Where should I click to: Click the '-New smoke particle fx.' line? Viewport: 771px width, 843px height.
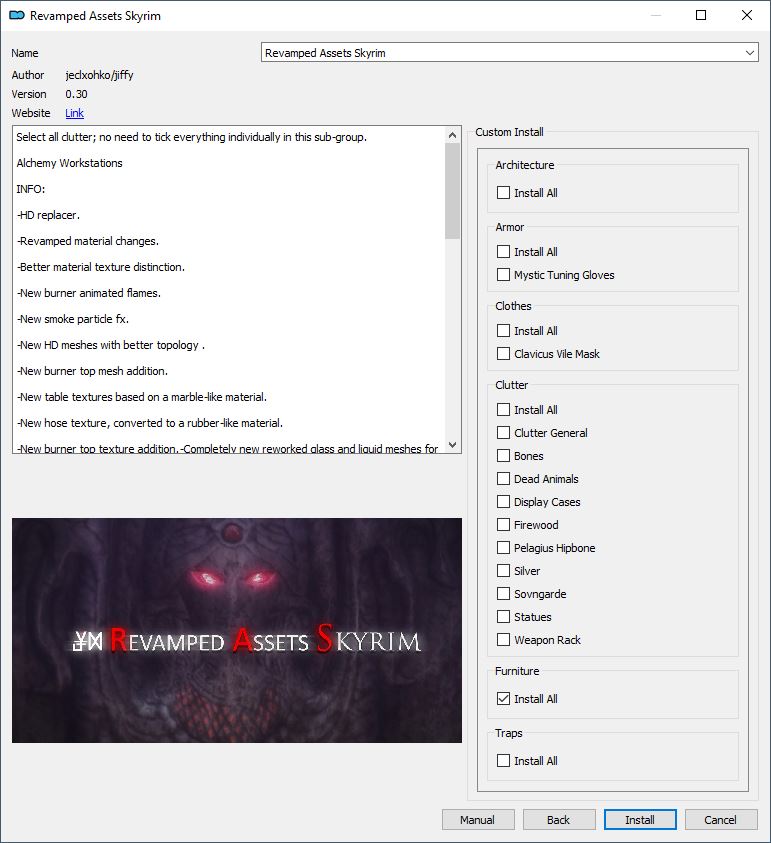click(73, 319)
